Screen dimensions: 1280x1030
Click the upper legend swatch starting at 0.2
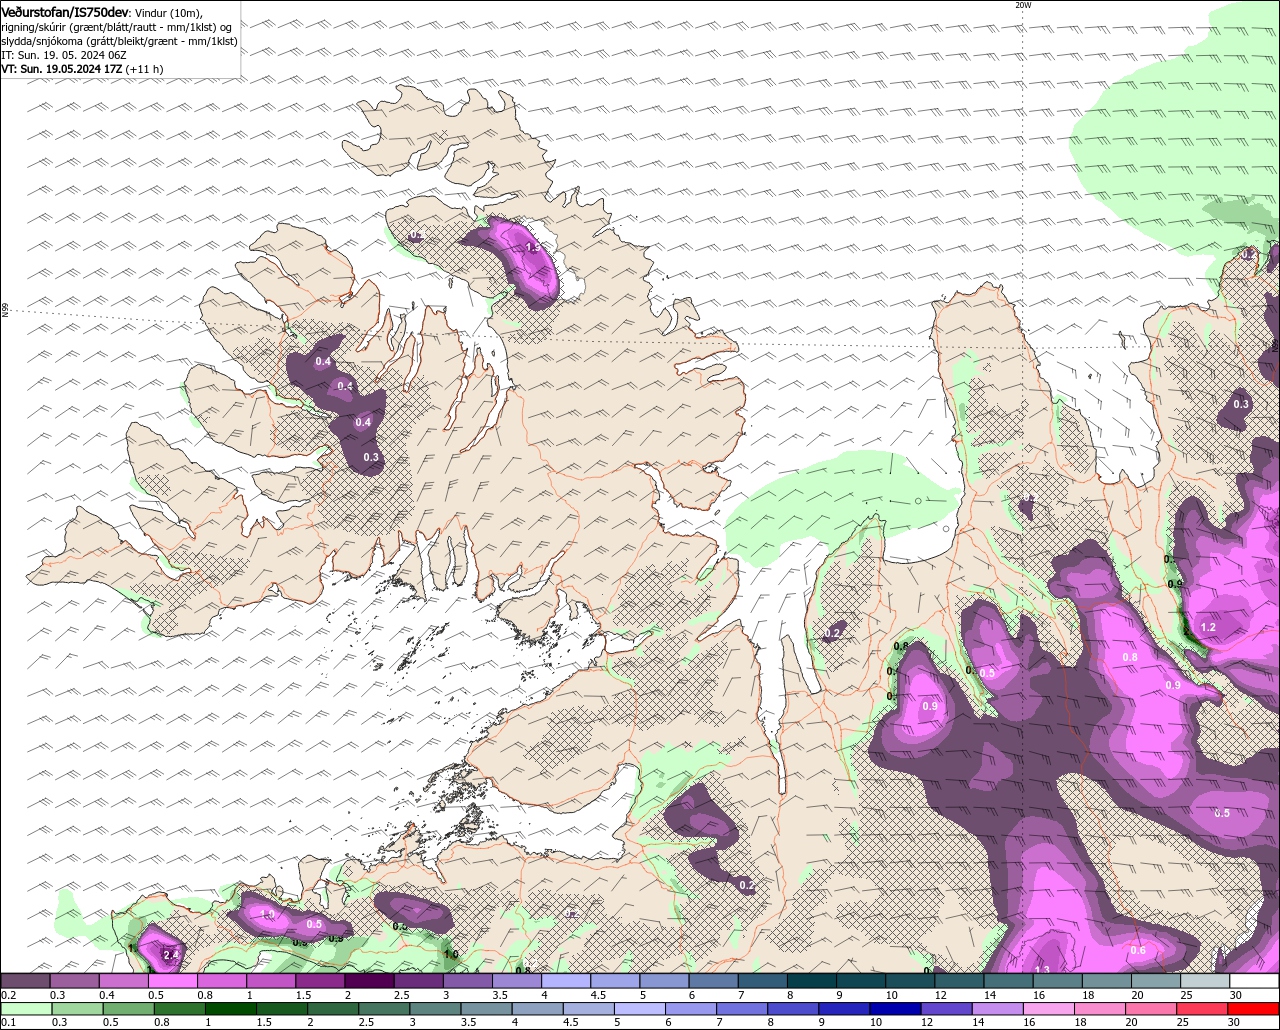(x=25, y=982)
